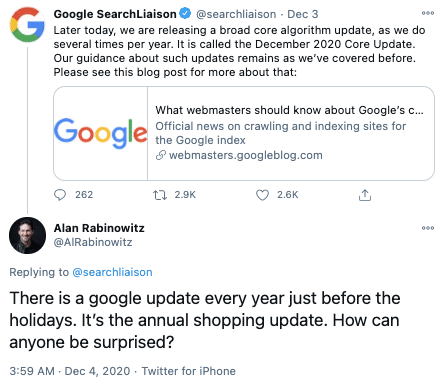Open the Dec 3 tweet timestamp
Image resolution: width=445 pixels, height=389 pixels.
(303, 14)
